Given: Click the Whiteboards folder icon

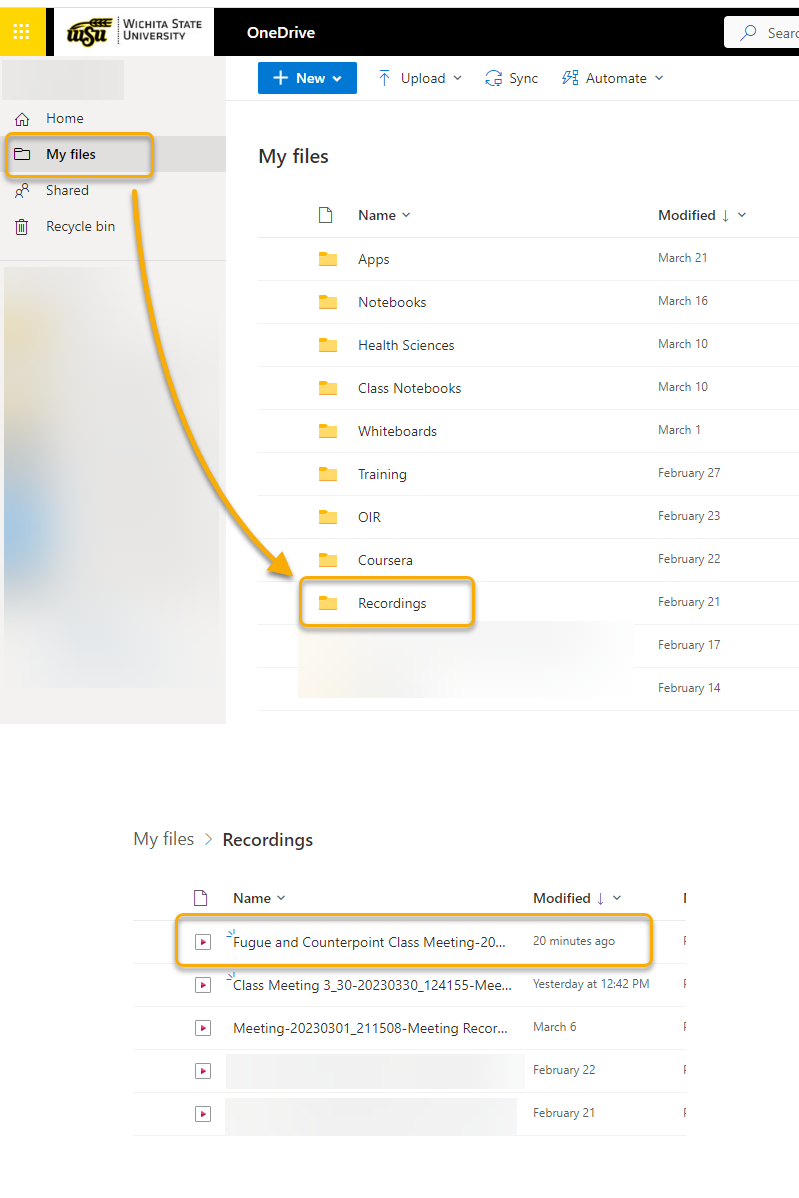Looking at the screenshot, I should pyautogui.click(x=328, y=431).
